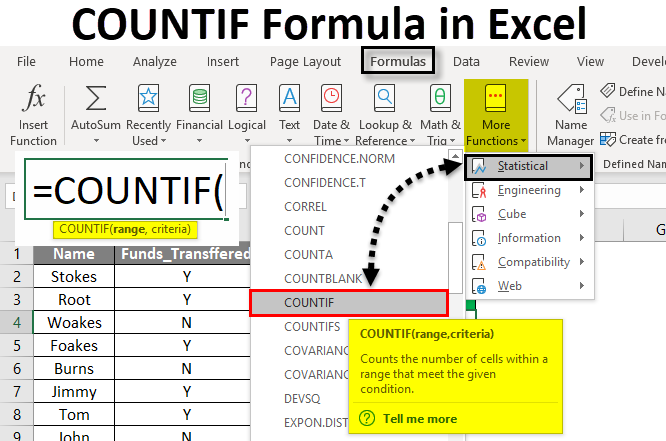Select row 4 header

pyautogui.click(x=17, y=322)
